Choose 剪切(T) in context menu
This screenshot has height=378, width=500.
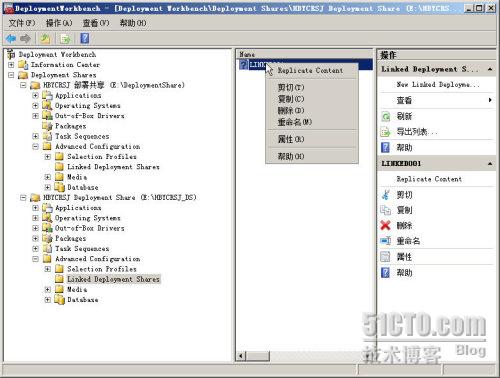pyautogui.click(x=312, y=88)
